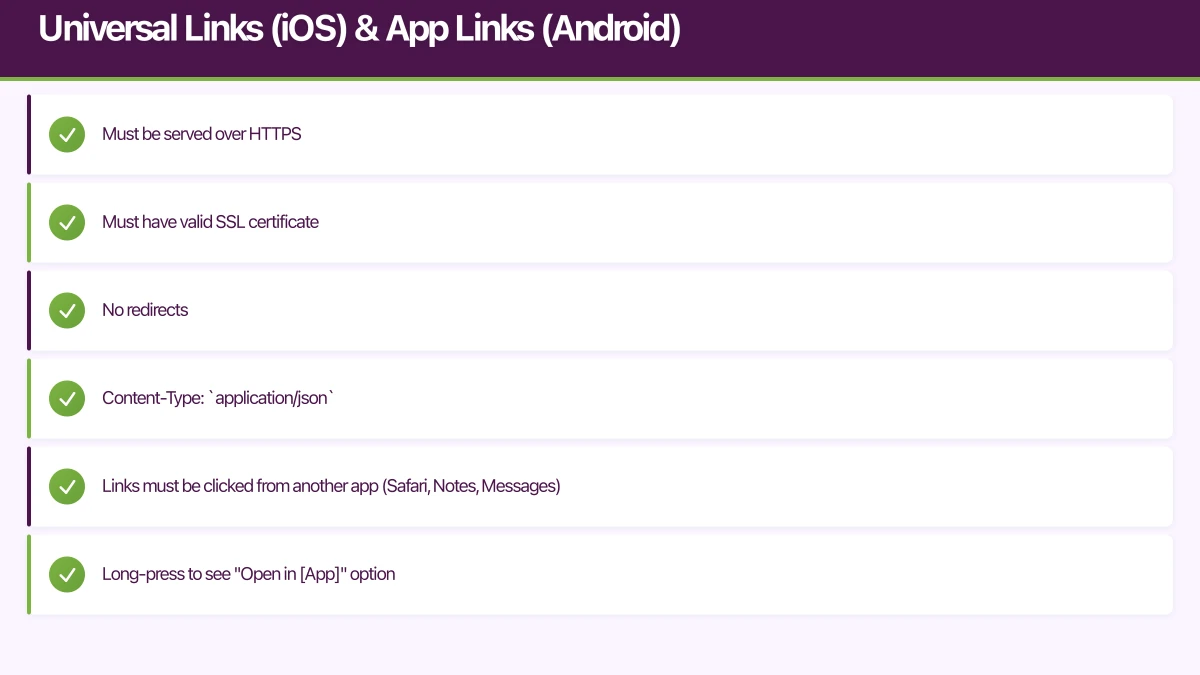Click the checkmark icon beside "Must be served over HTTPS"
1200x675 pixels.
click(x=67, y=134)
